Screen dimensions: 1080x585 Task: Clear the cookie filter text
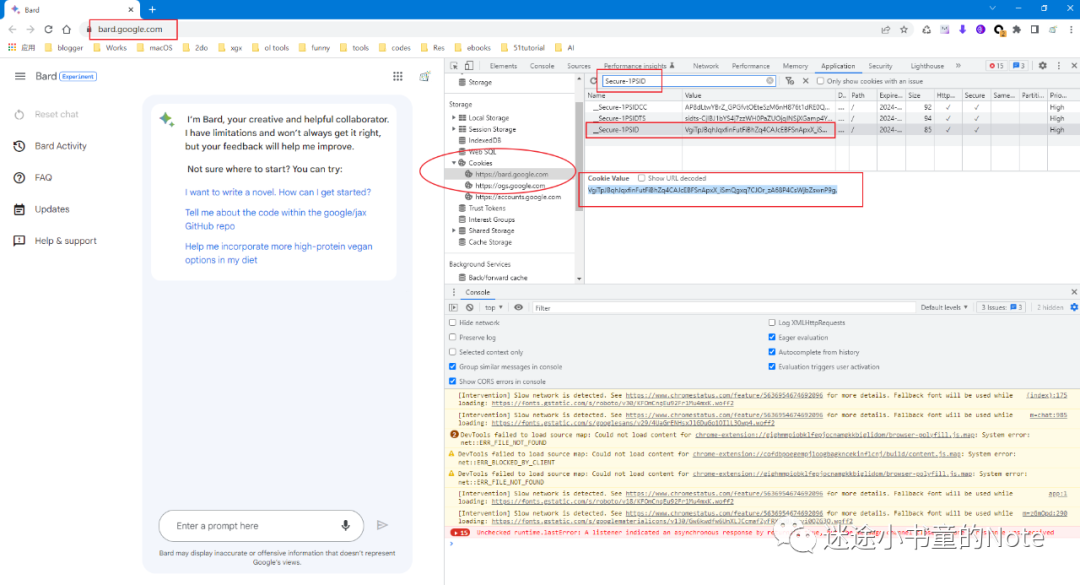click(769, 81)
